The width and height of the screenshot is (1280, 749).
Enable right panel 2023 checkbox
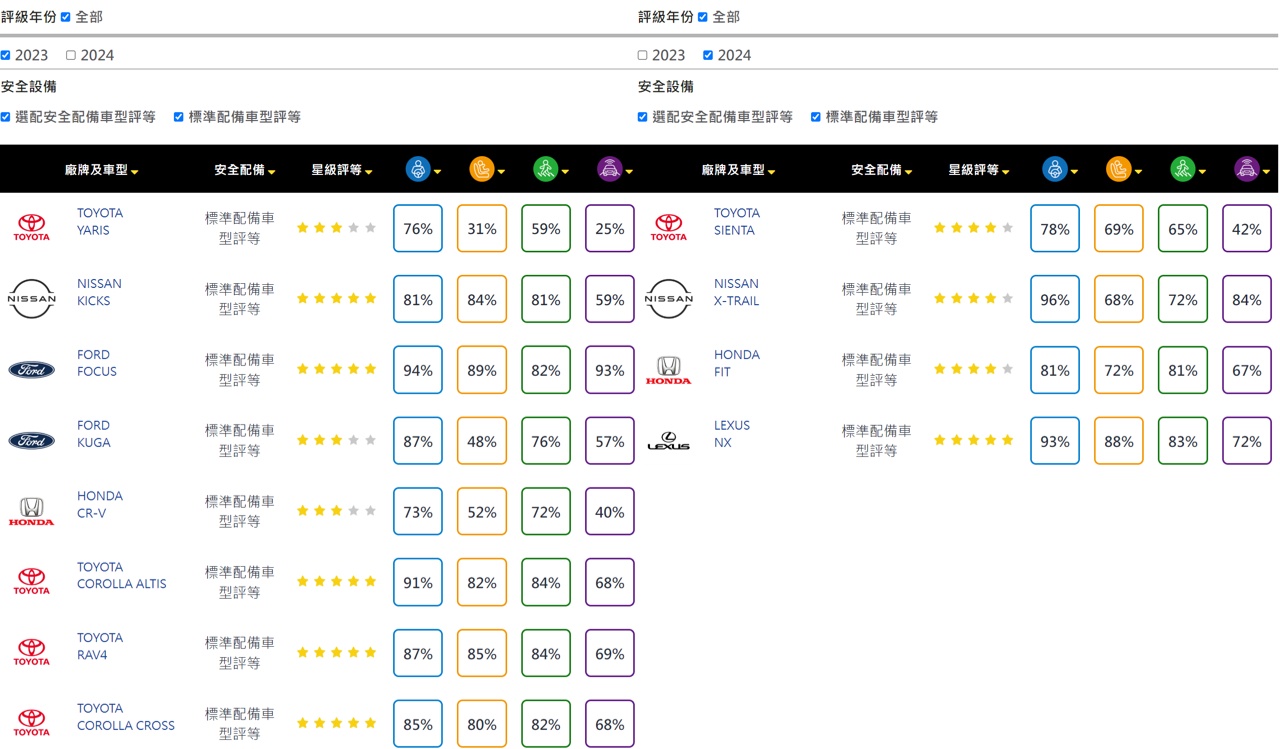[x=643, y=55]
